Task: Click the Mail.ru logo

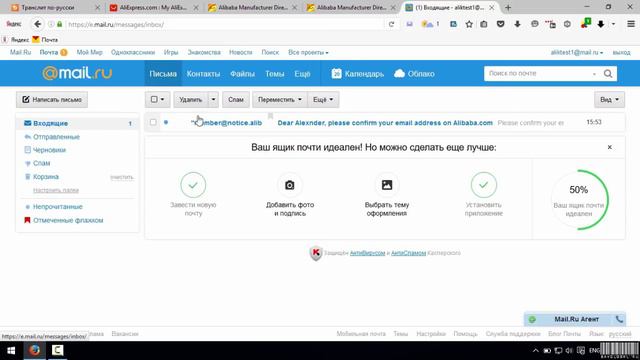Action: [x=77, y=73]
